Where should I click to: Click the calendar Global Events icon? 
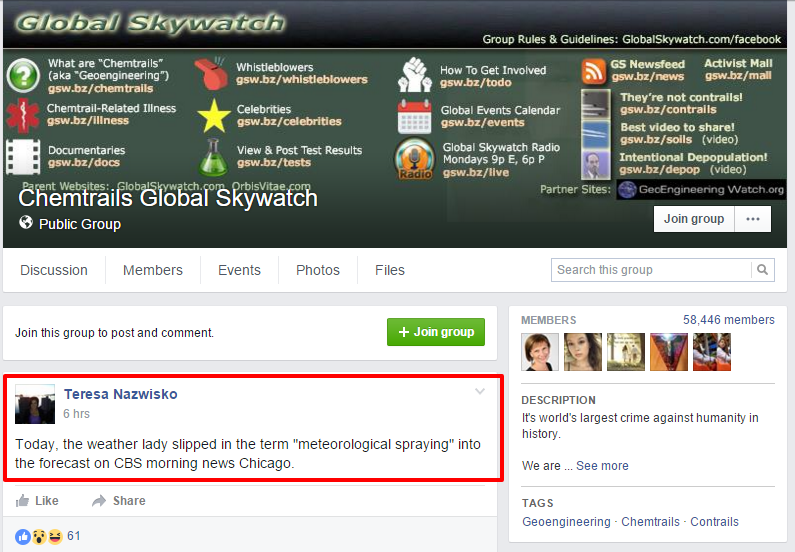tap(414, 117)
